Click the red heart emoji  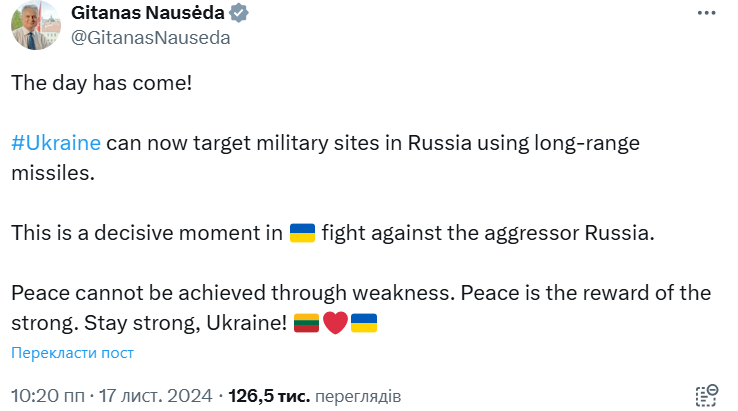335,324
